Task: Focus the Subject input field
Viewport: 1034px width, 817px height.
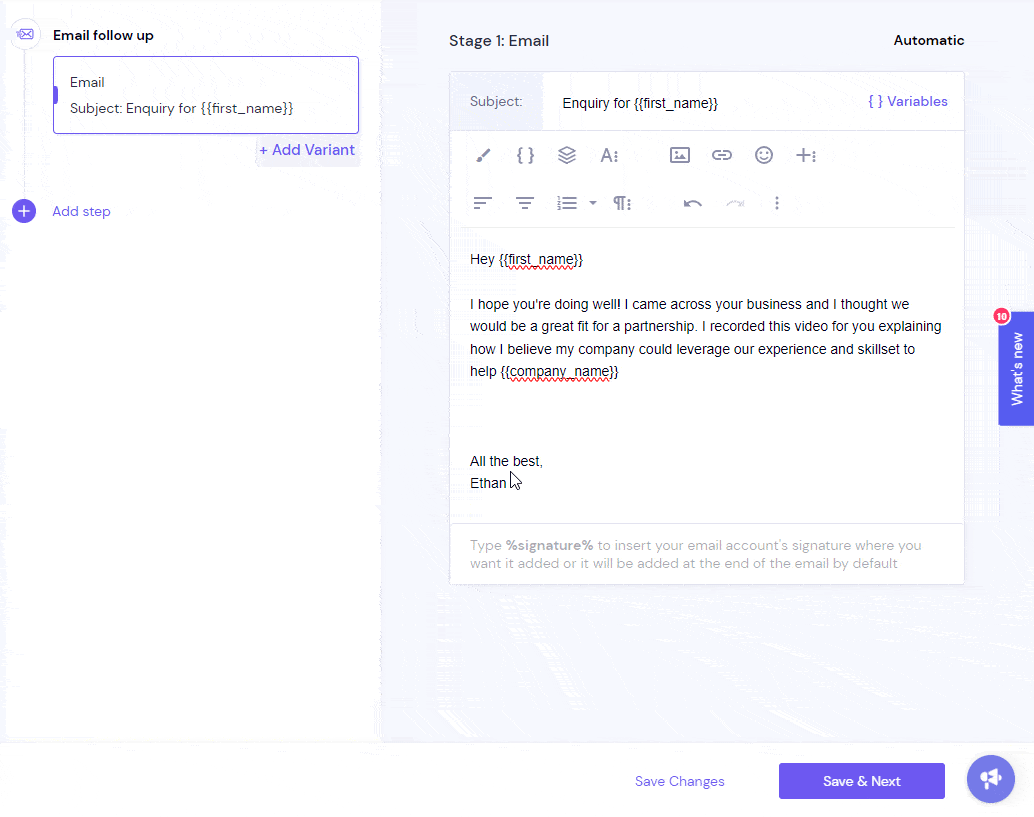Action: [708, 103]
